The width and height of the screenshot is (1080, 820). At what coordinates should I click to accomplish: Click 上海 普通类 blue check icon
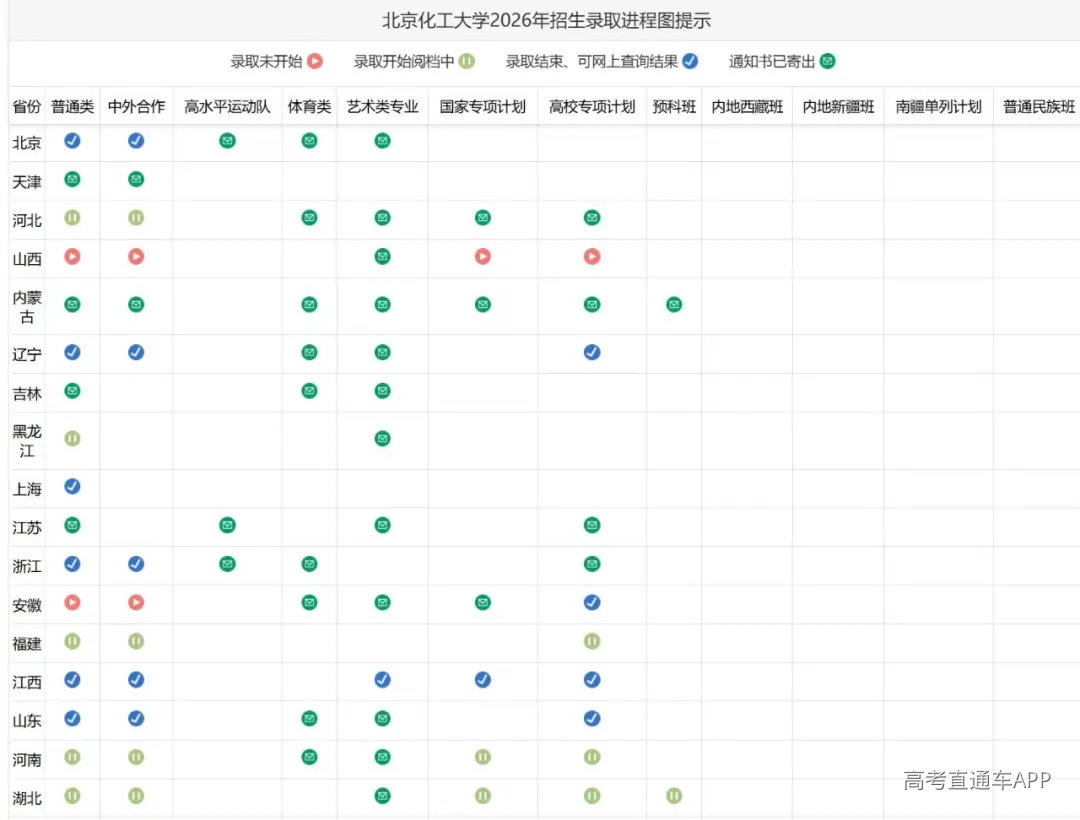click(72, 486)
